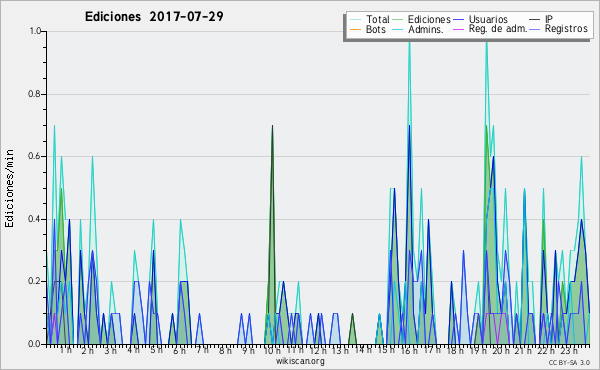Click the wikiscan.org text below chart

pyautogui.click(x=300, y=361)
